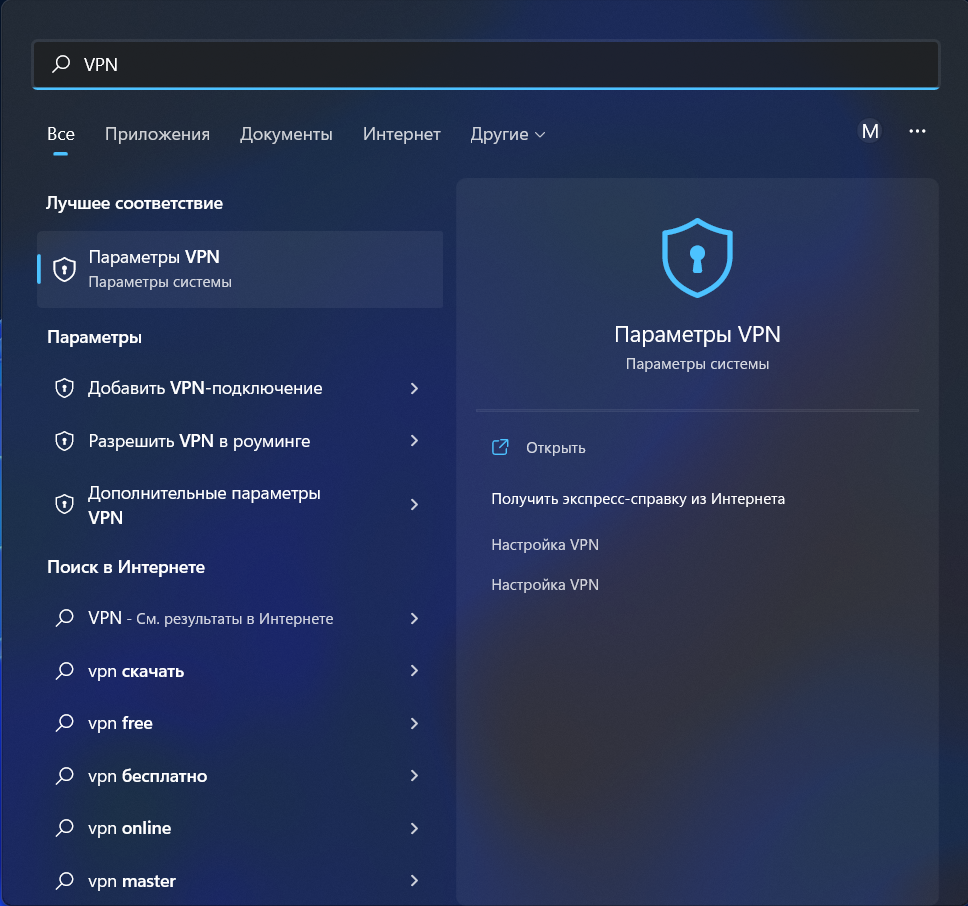Expand arrow for Добавить VPN-подключение
Screen dimensions: 968x906
point(414,388)
